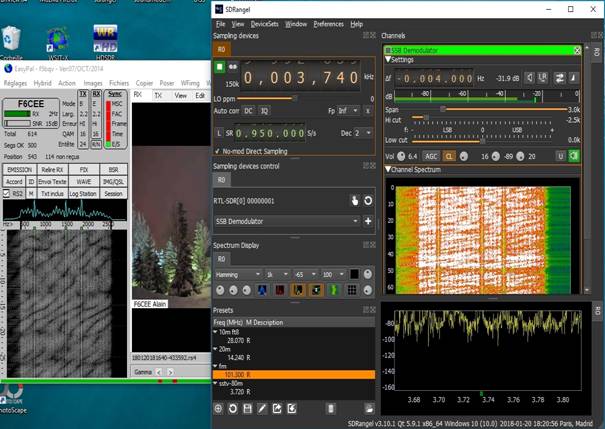This screenshot has width=605, height=429.
Task: Export preset with the arrow icon
Action: (277, 409)
